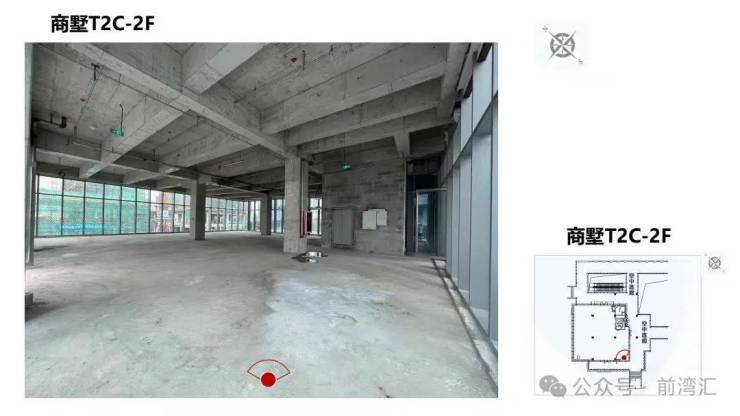The height and width of the screenshot is (416, 740).
Task: Click the staircase symbol at floor plan bottom
Action: (636, 376)
